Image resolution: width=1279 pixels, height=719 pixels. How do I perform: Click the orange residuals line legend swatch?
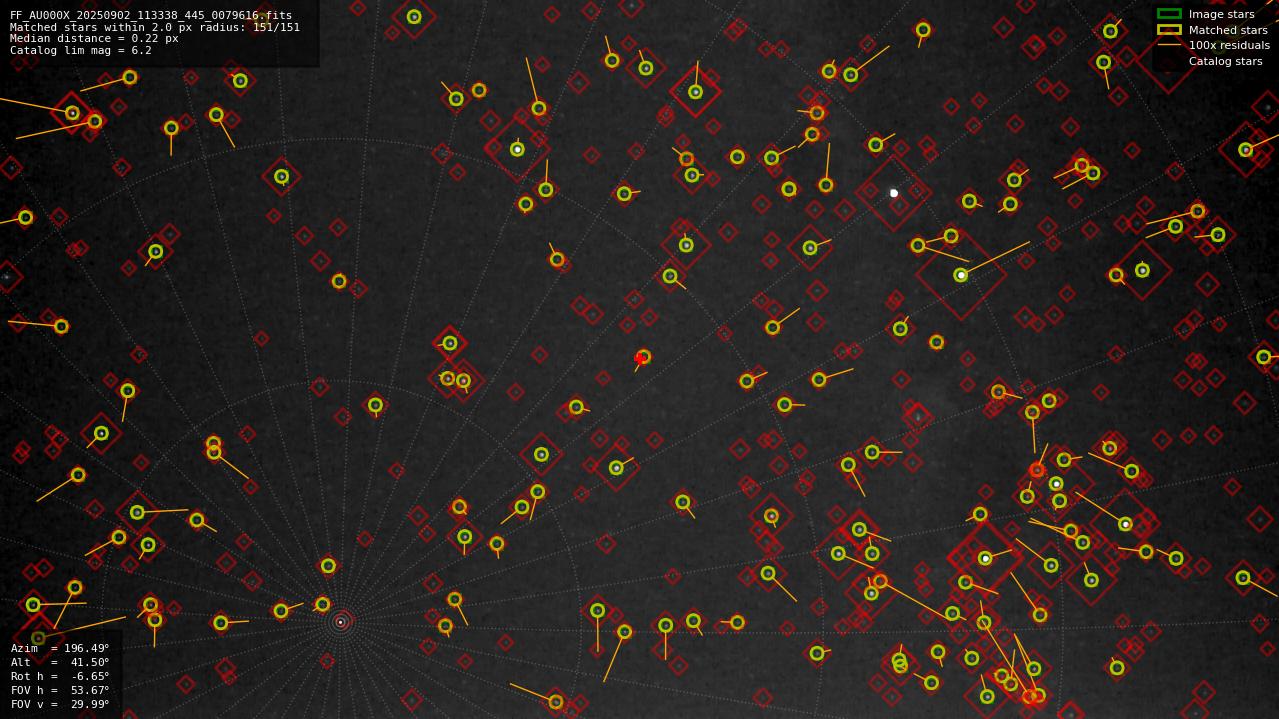[1169, 45]
